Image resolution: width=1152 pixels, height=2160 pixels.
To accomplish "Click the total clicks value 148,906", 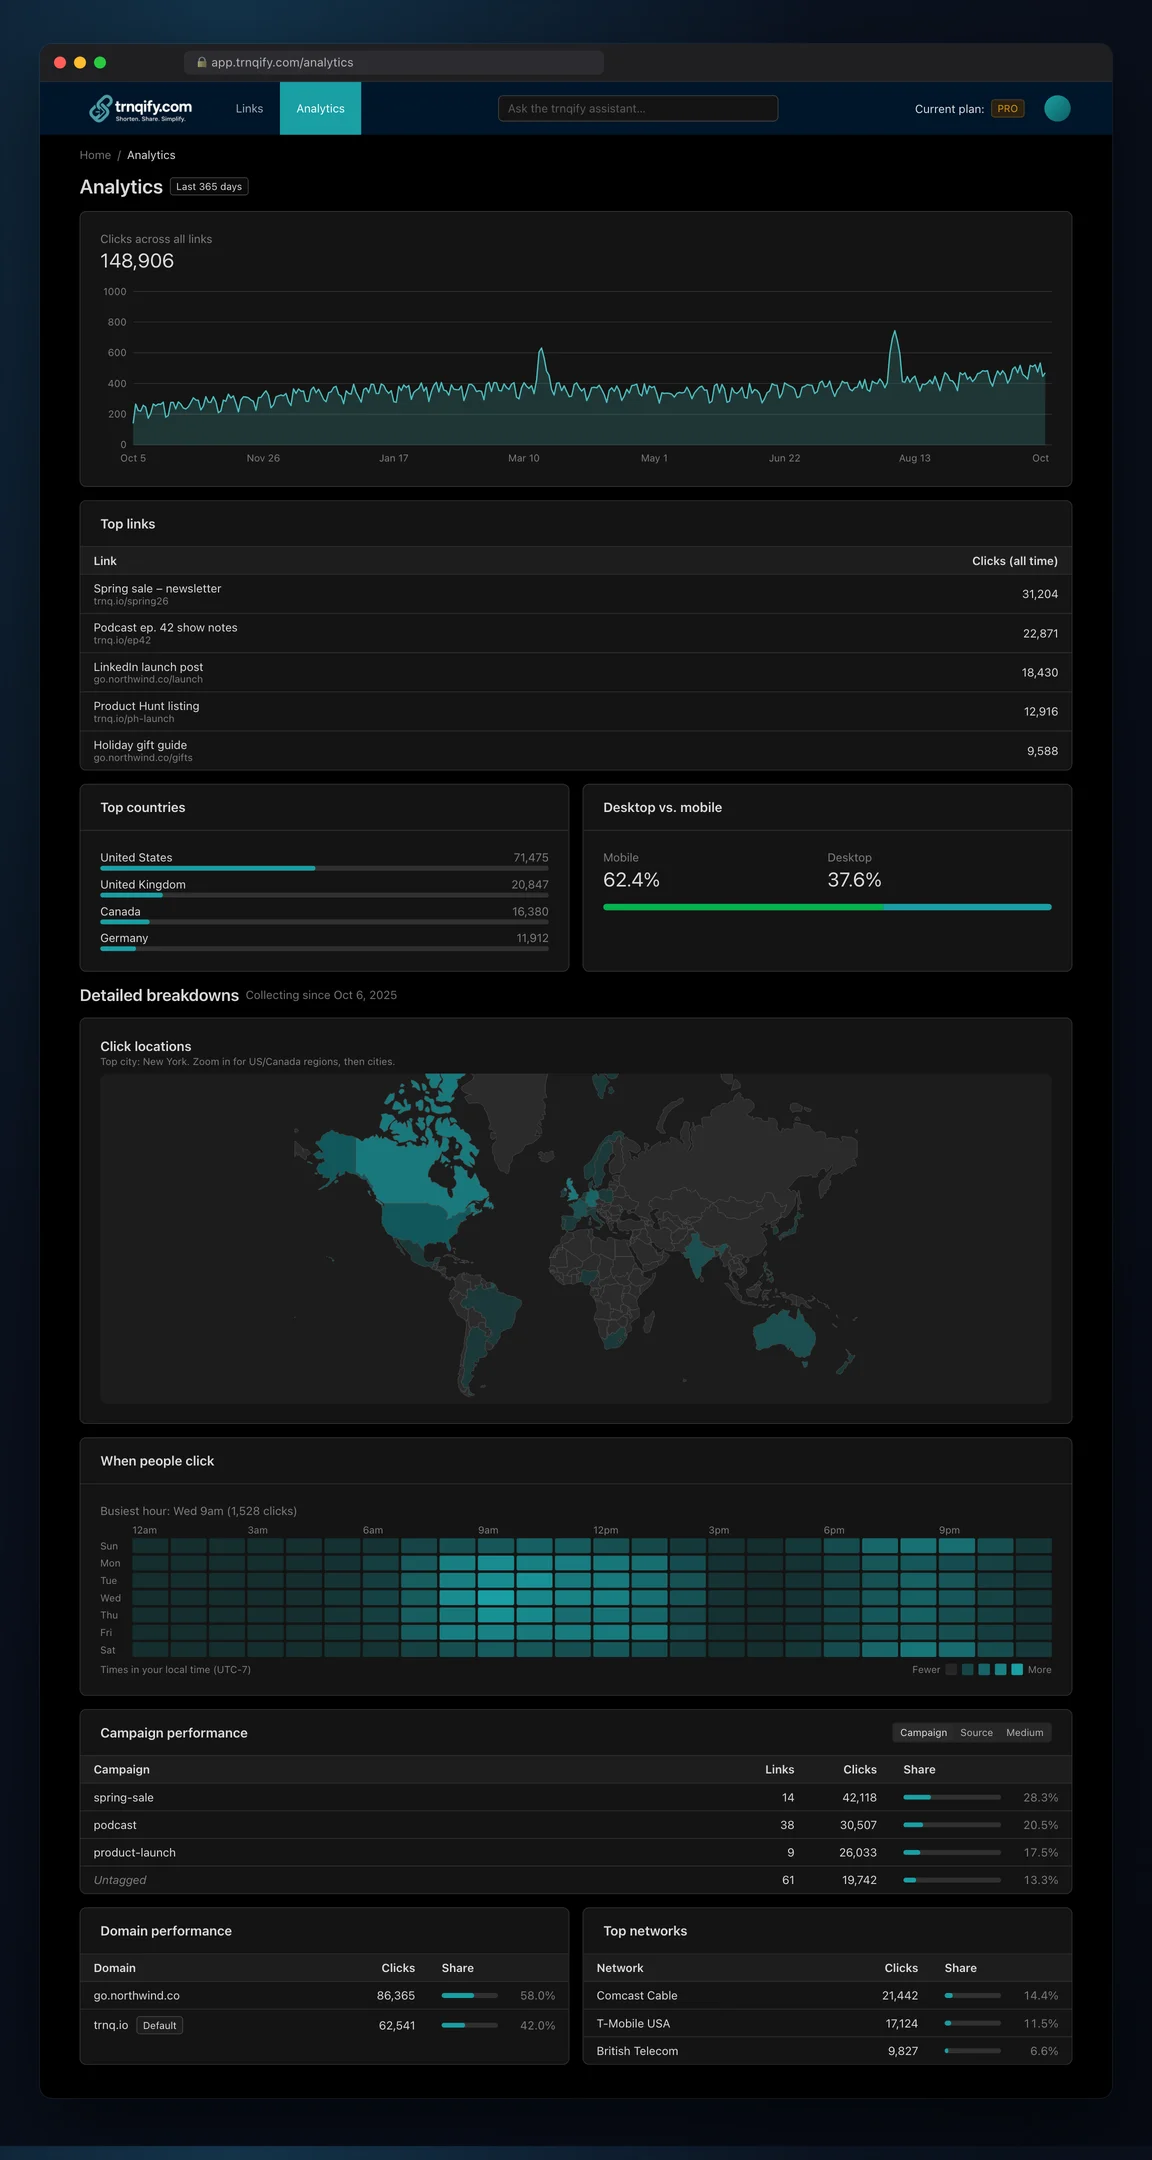I will click(x=137, y=261).
